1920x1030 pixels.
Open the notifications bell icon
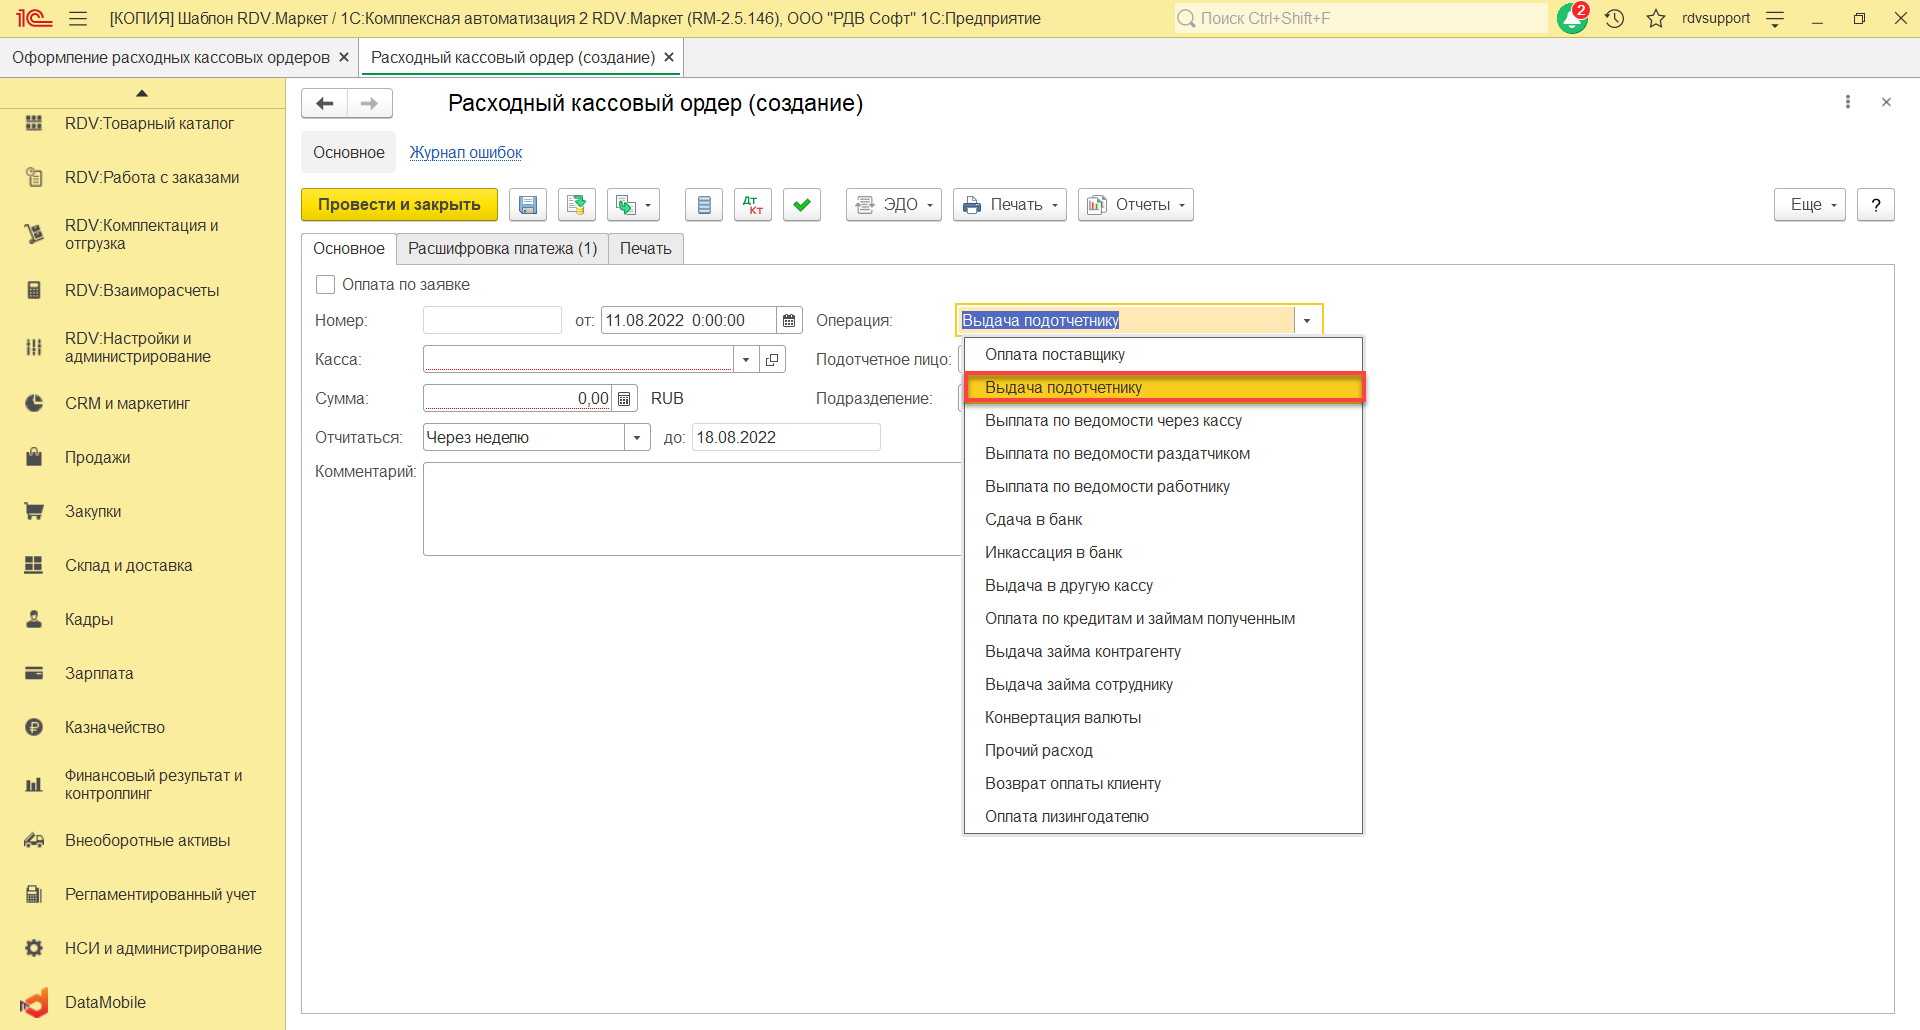click(x=1571, y=18)
